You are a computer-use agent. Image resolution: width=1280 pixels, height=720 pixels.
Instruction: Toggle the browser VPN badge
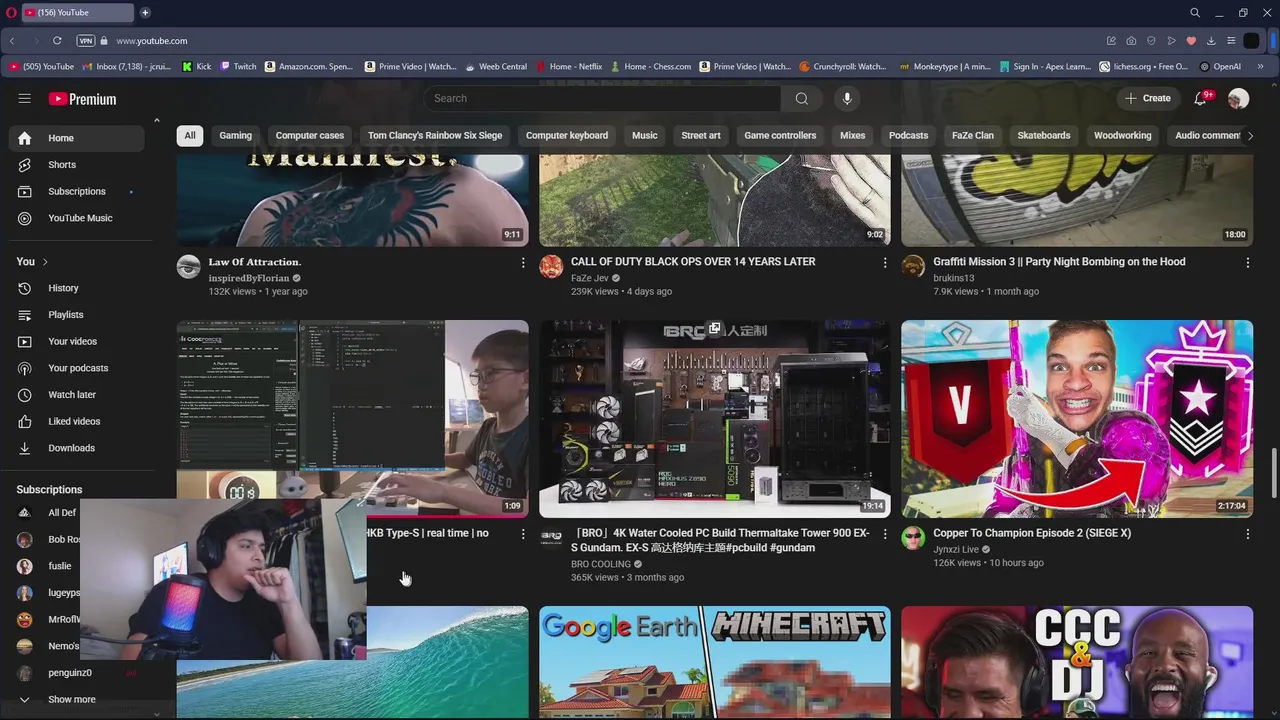86,41
